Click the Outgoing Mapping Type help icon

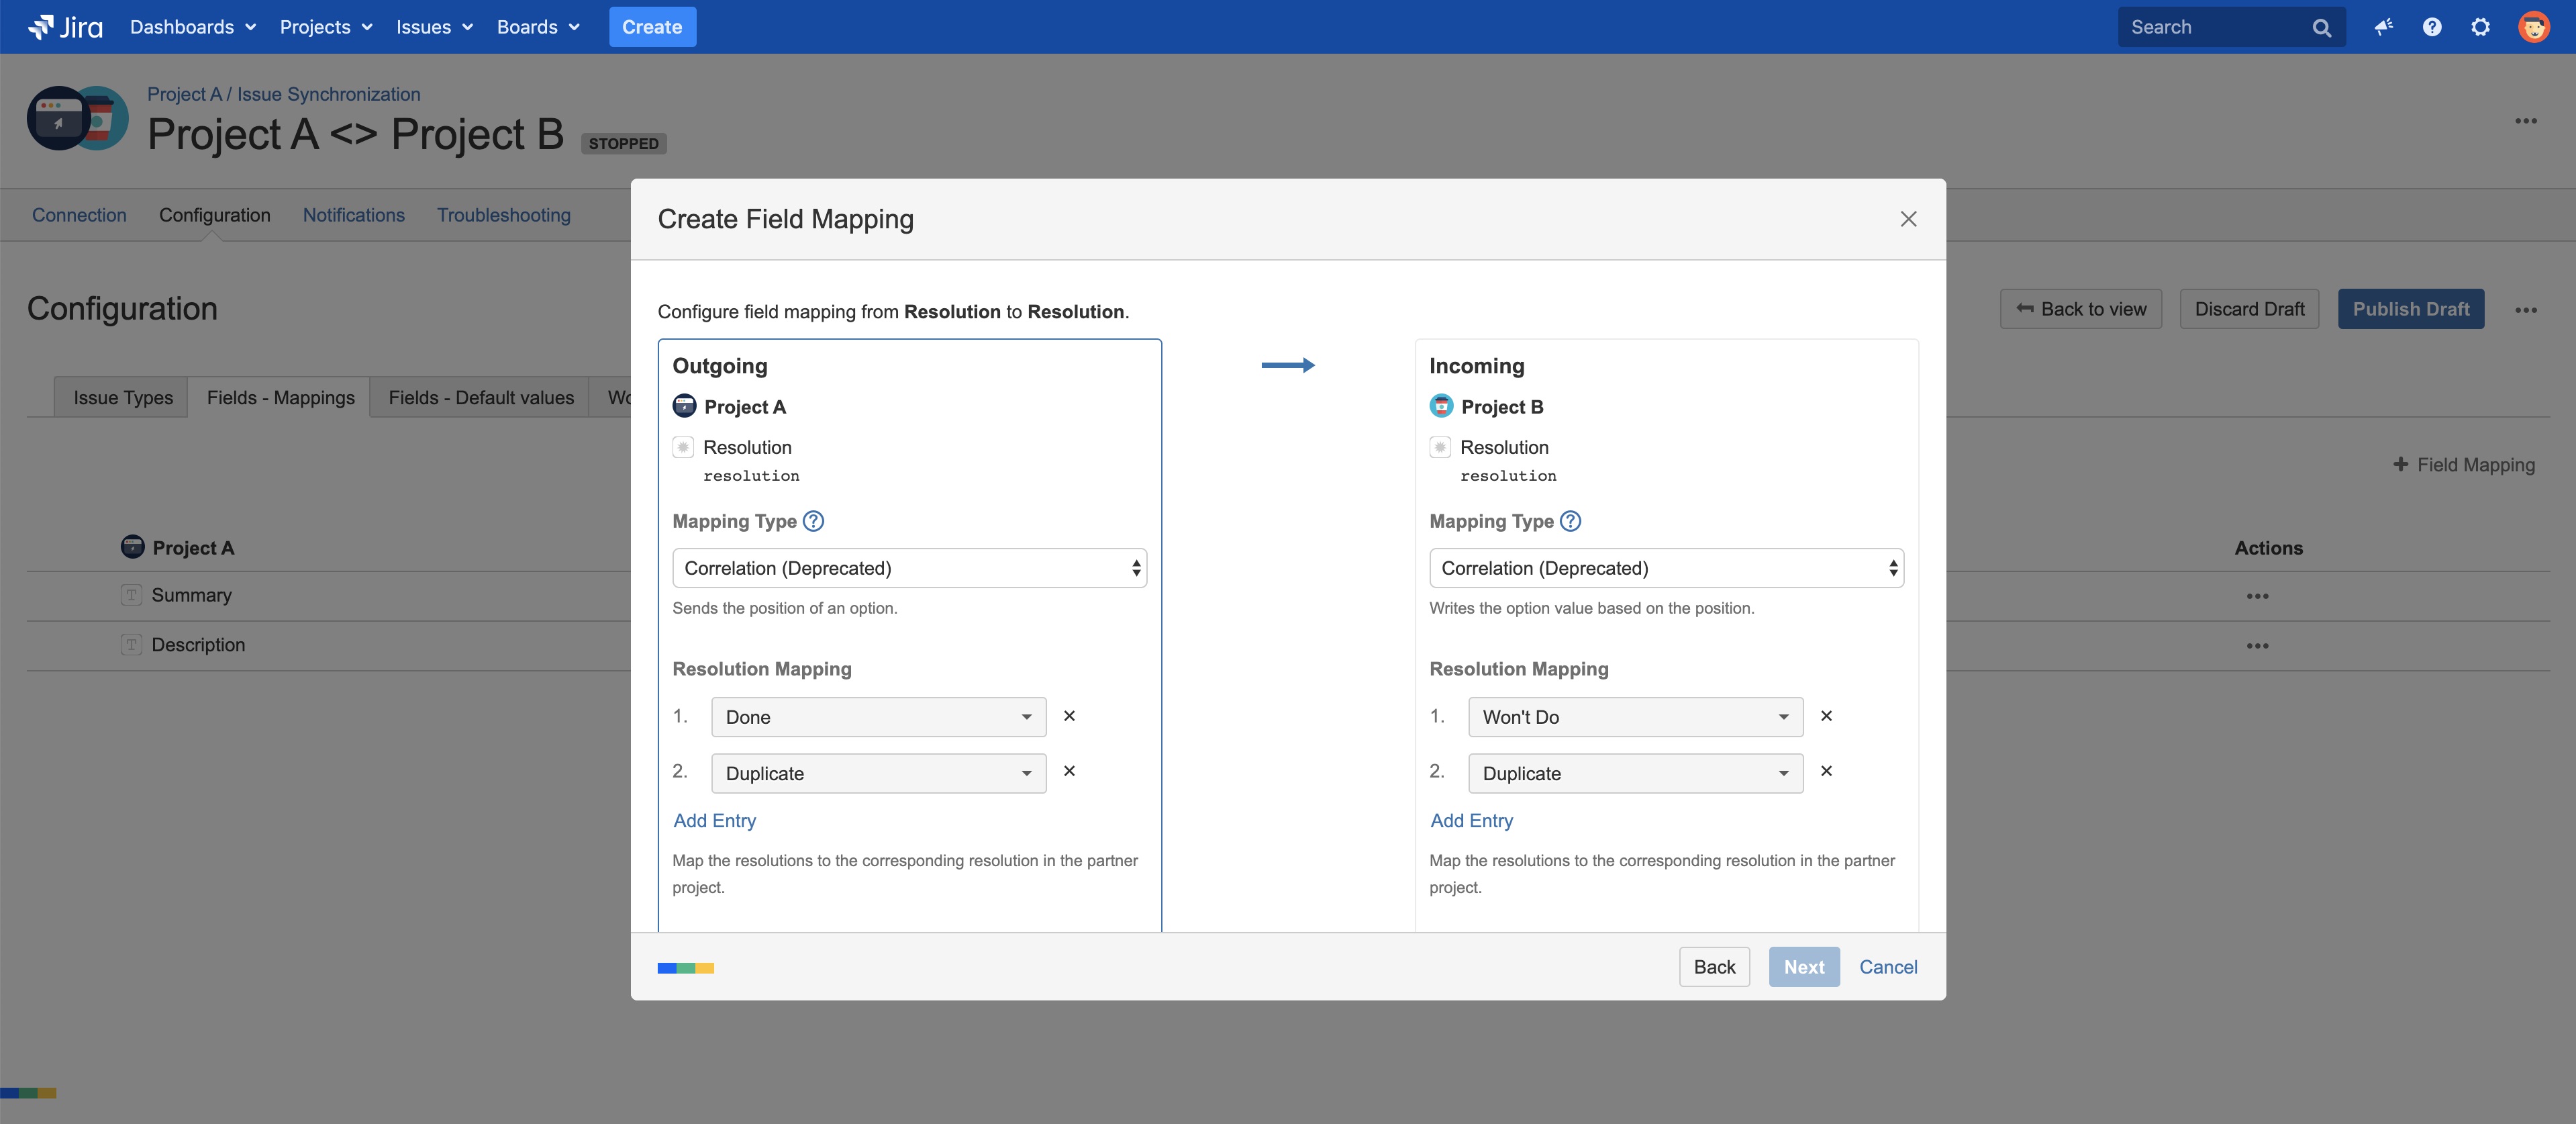click(x=814, y=521)
